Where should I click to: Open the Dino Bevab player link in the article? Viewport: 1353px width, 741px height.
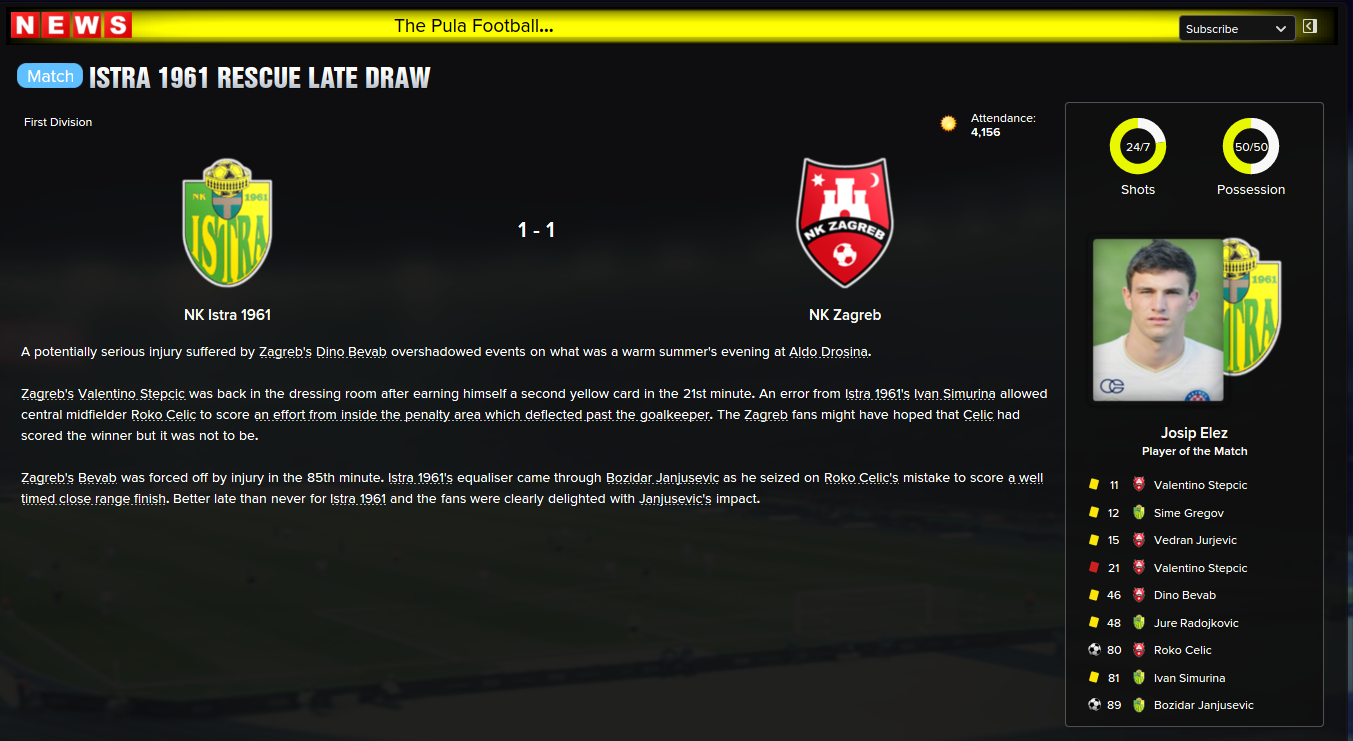click(x=351, y=352)
